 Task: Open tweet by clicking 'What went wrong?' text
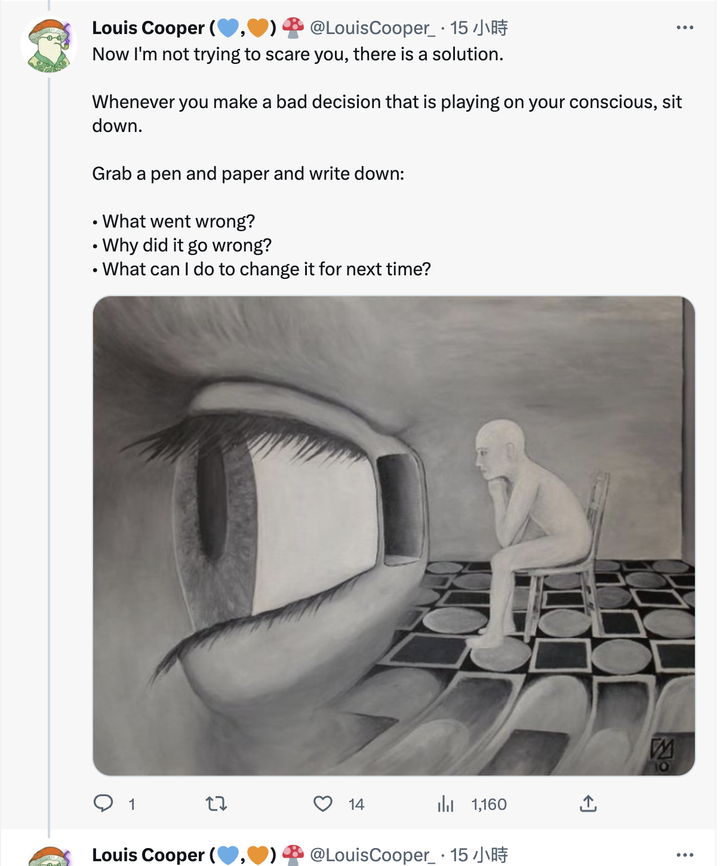[178, 221]
